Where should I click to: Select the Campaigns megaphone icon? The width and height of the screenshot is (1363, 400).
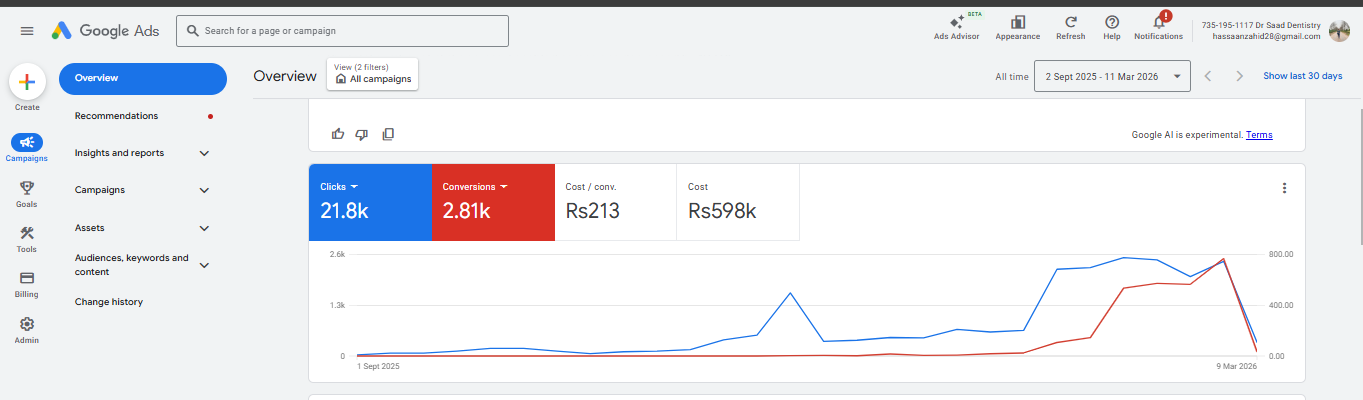(x=27, y=143)
